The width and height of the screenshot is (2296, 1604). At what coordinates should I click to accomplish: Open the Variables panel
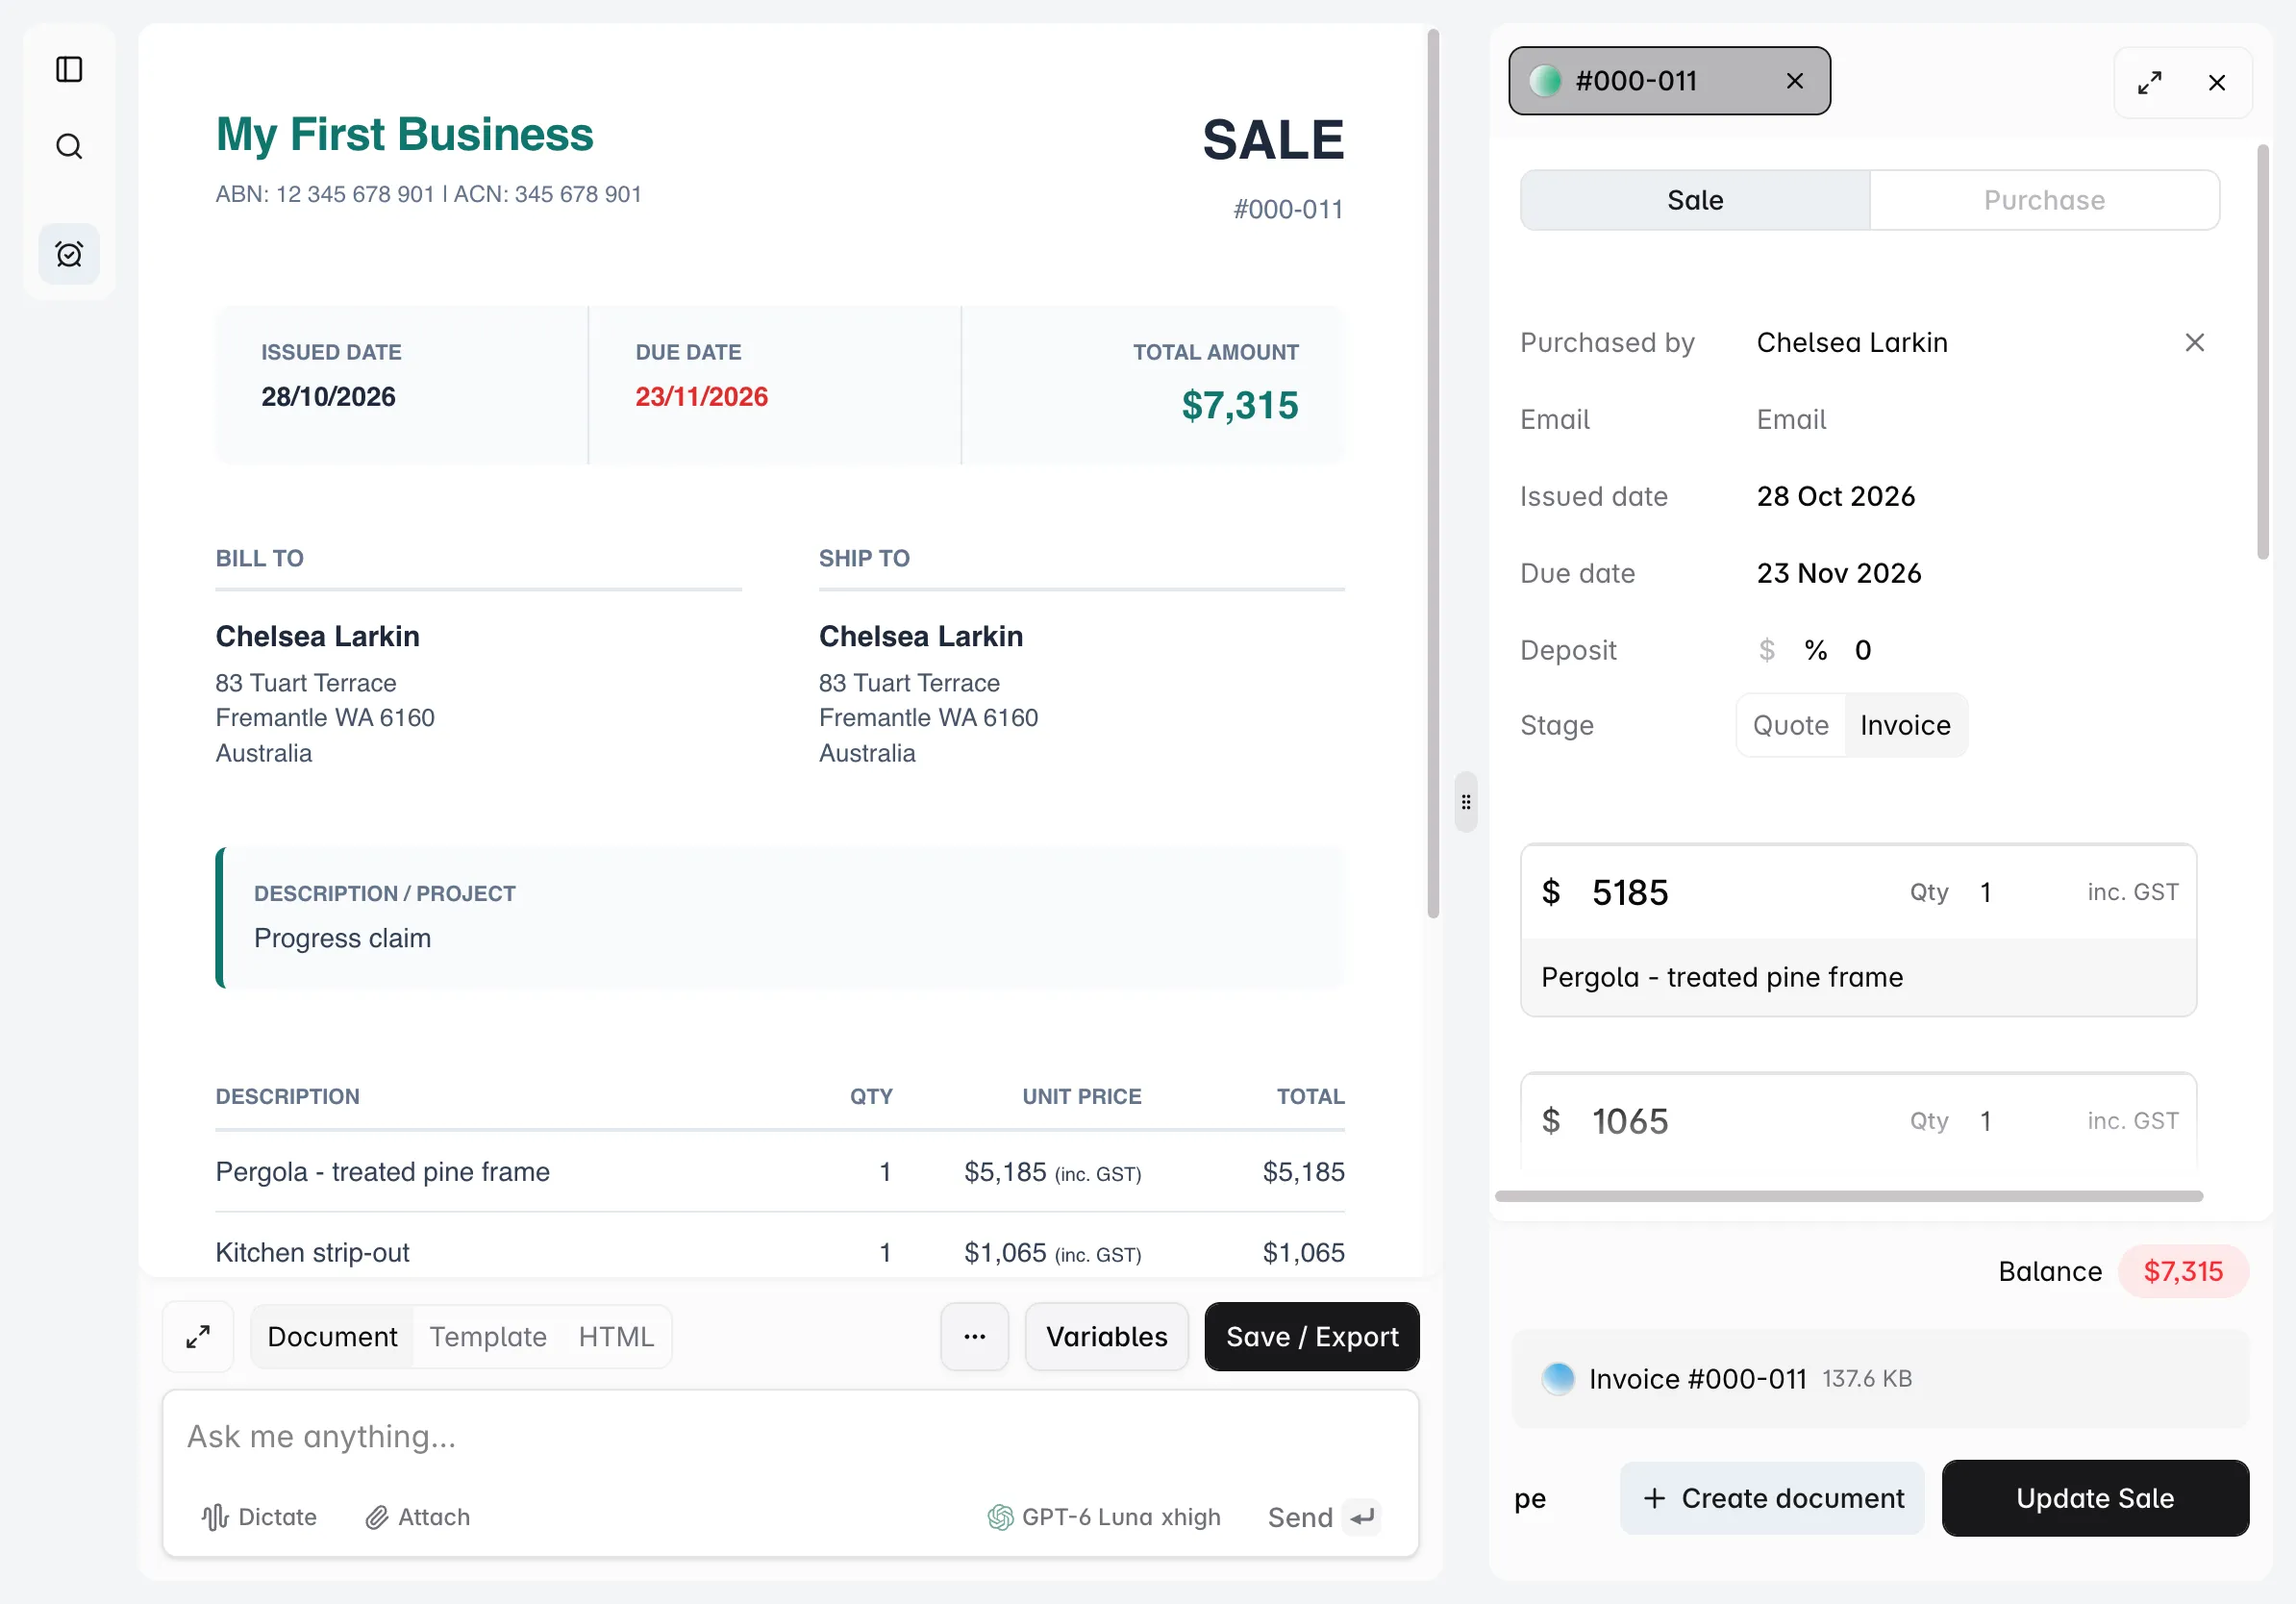[1106, 1337]
